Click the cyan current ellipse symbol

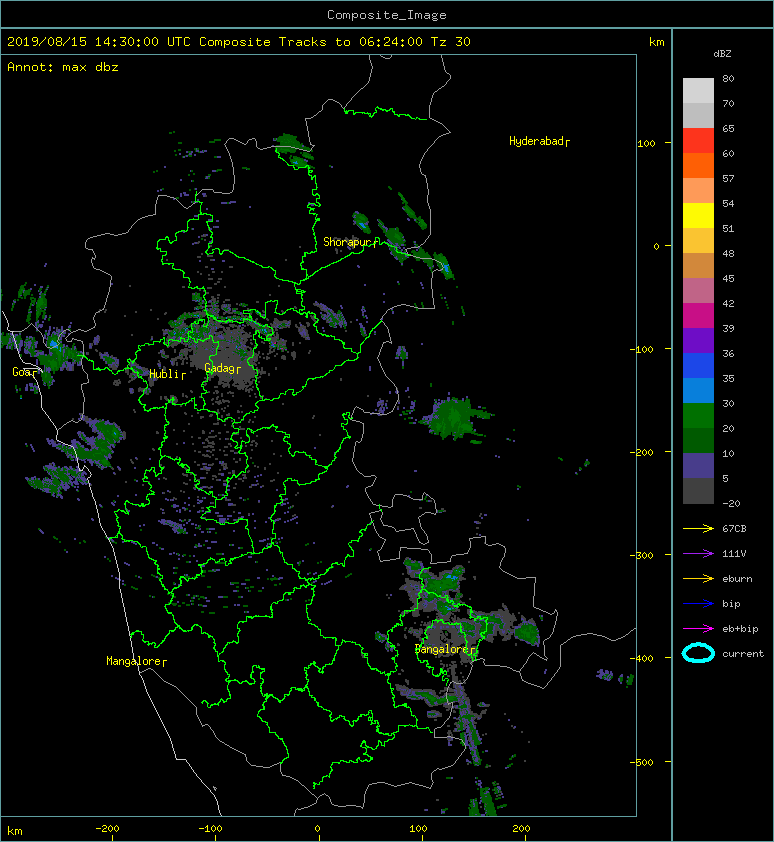[698, 654]
